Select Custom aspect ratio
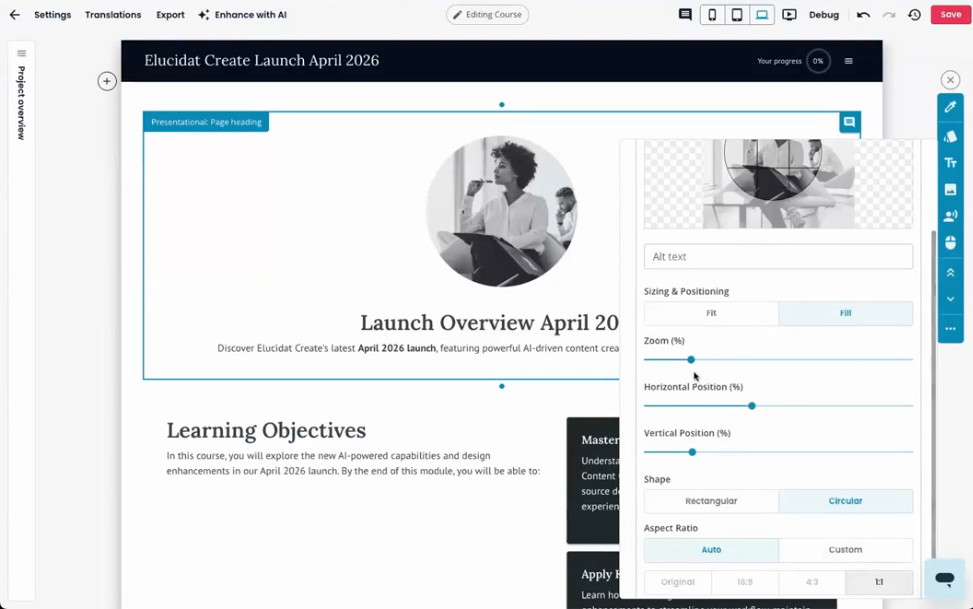The image size is (973, 609). (x=845, y=550)
